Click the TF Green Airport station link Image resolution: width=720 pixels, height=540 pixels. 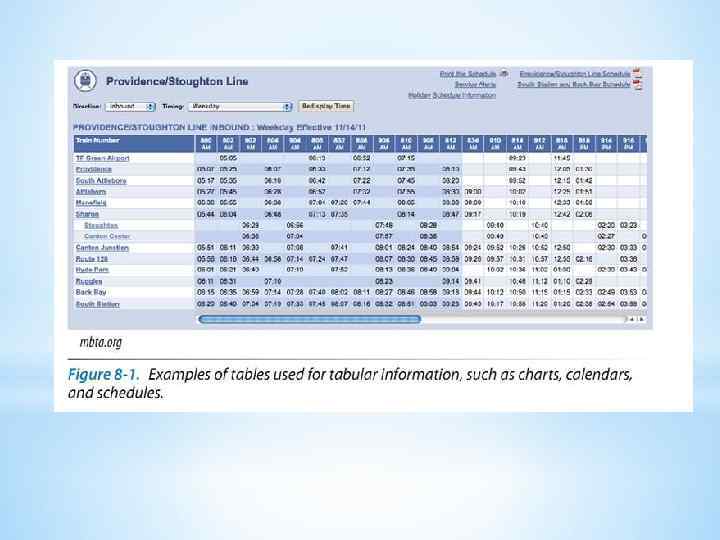[x=102, y=158]
